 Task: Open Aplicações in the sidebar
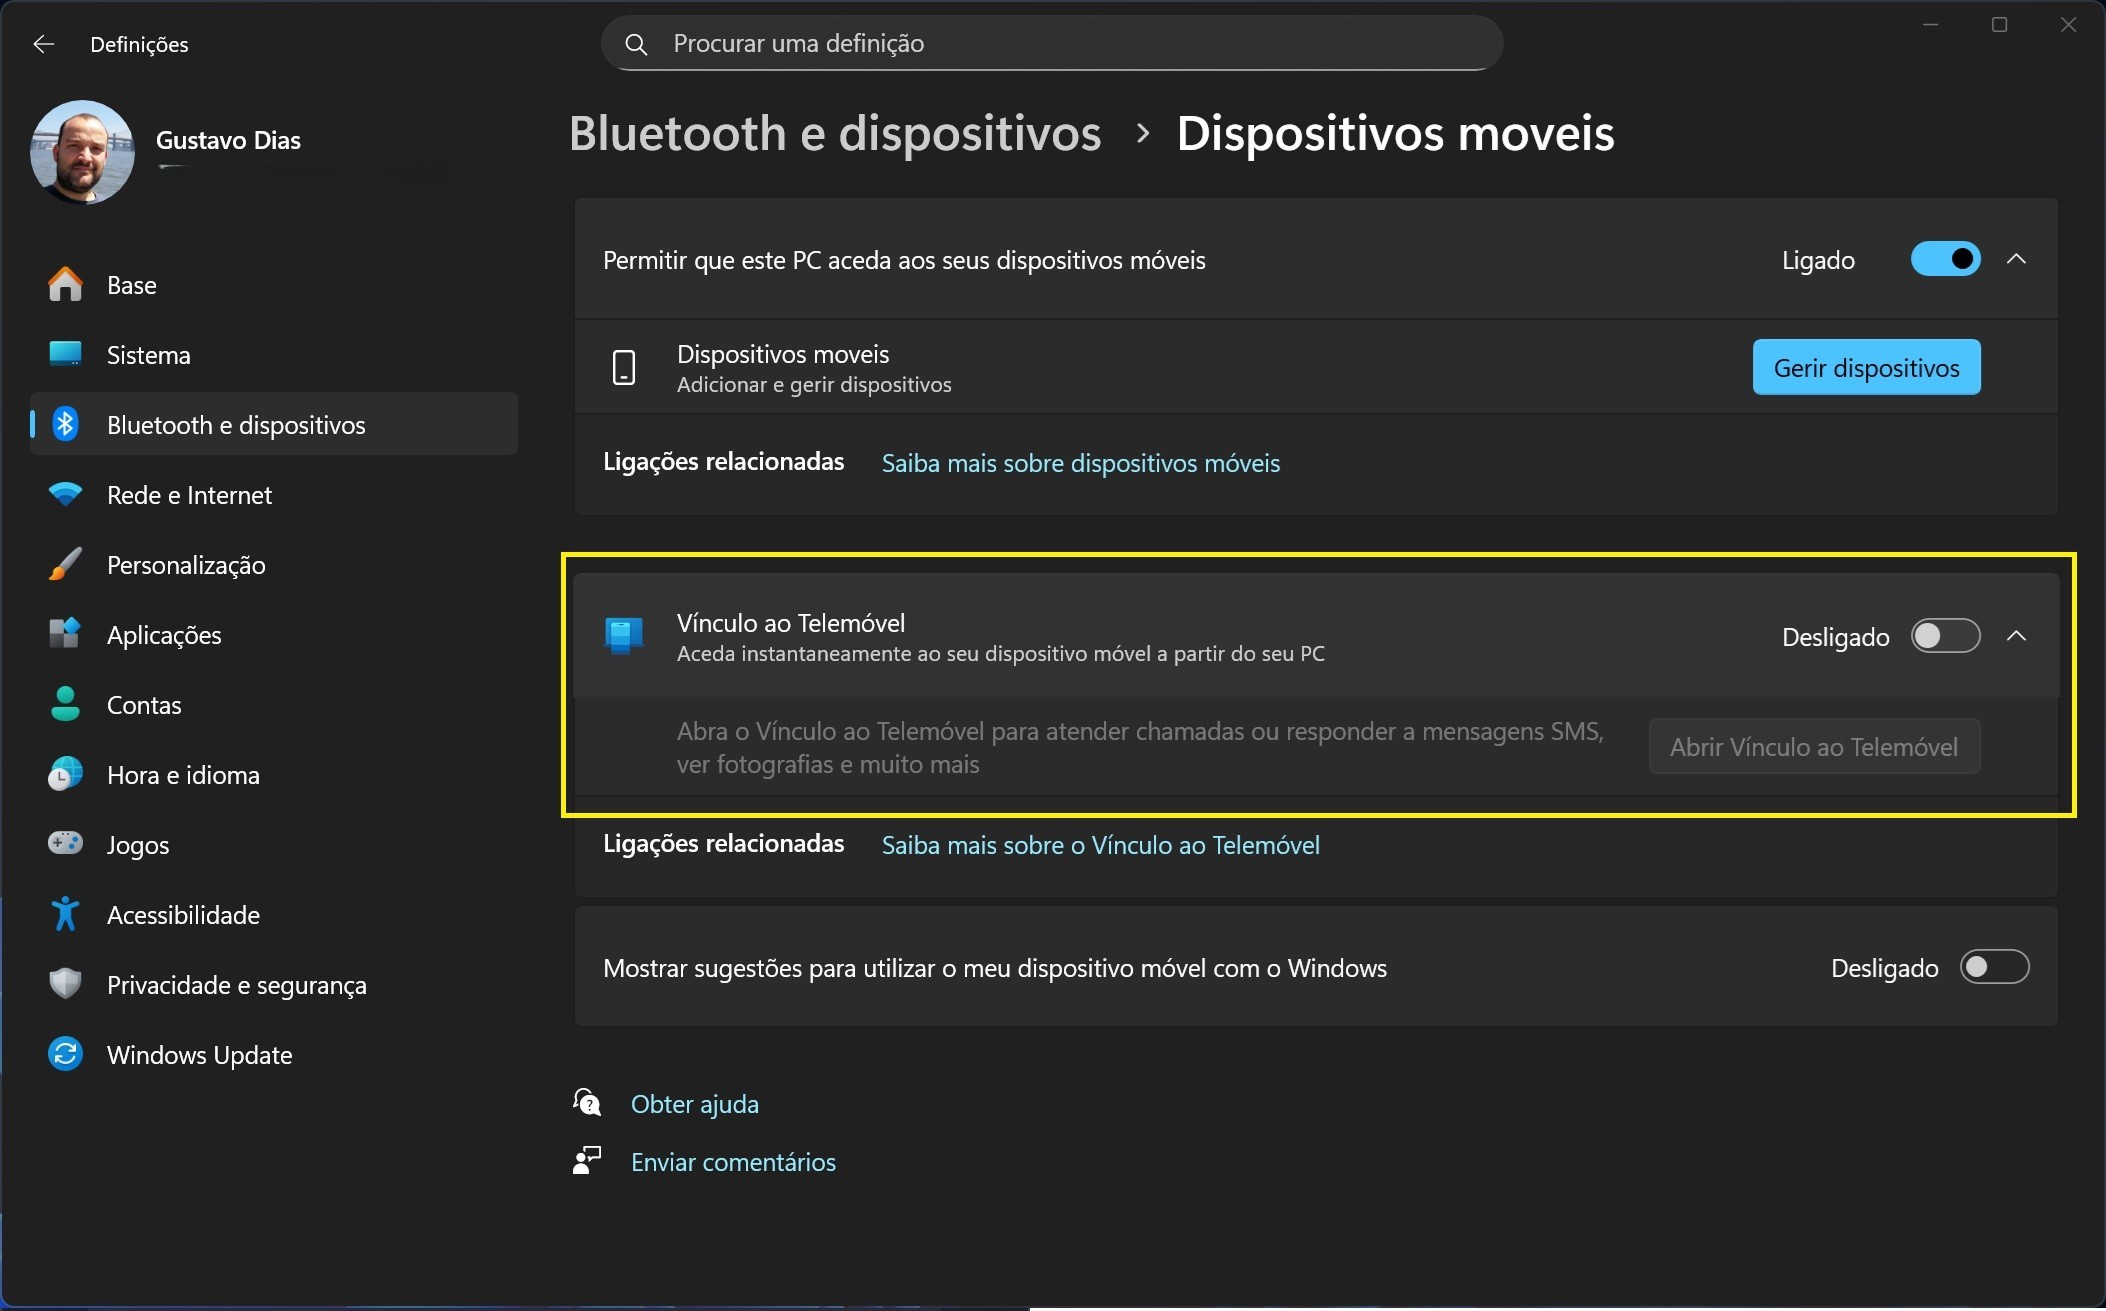[164, 635]
